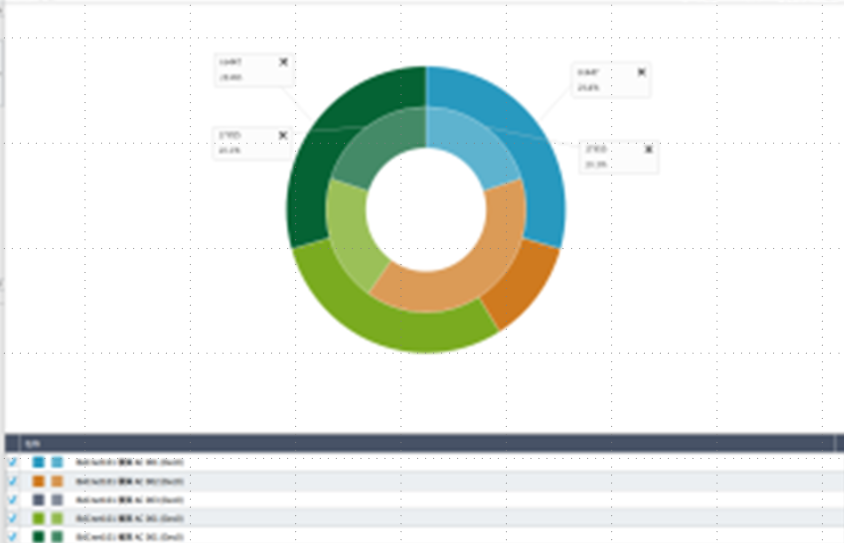
Task: Uncheck the orange series legend checkbox
Action: click(13, 481)
